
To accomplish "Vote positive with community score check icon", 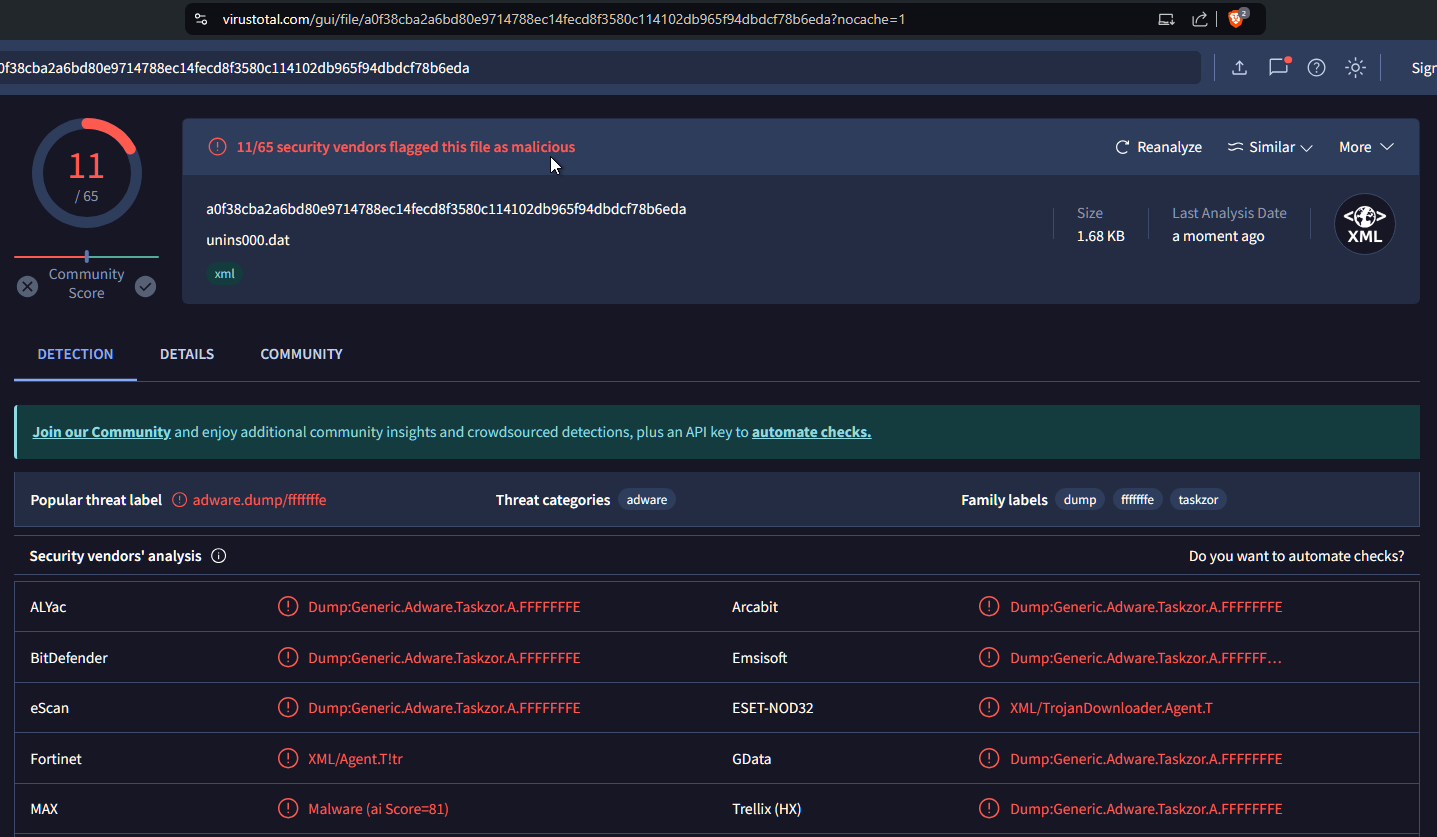I will (x=146, y=287).
